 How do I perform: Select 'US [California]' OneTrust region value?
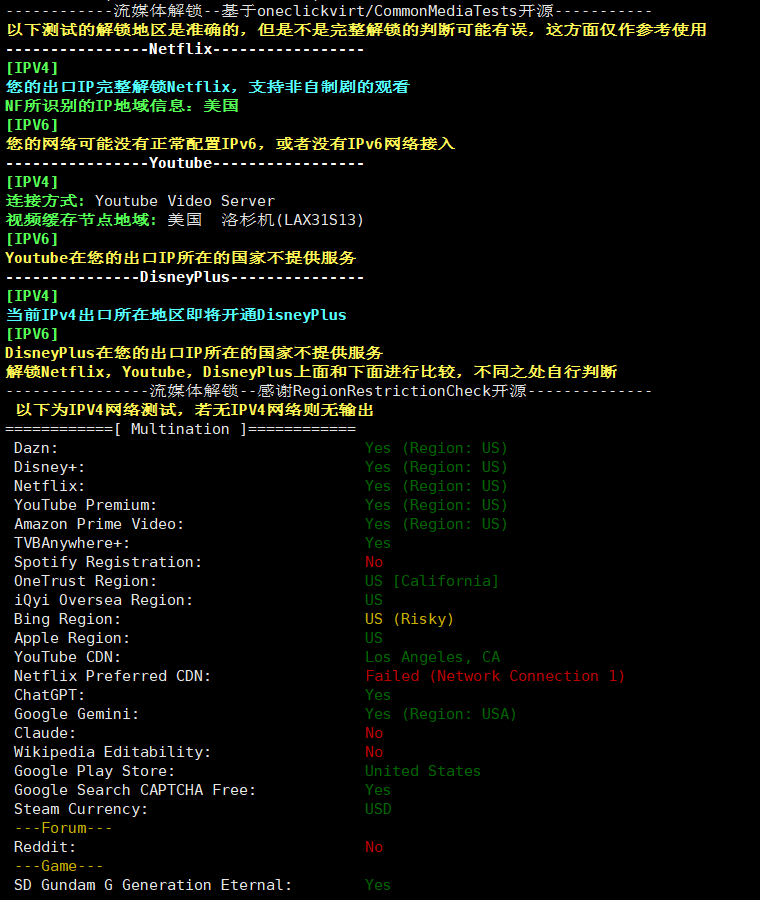432,581
